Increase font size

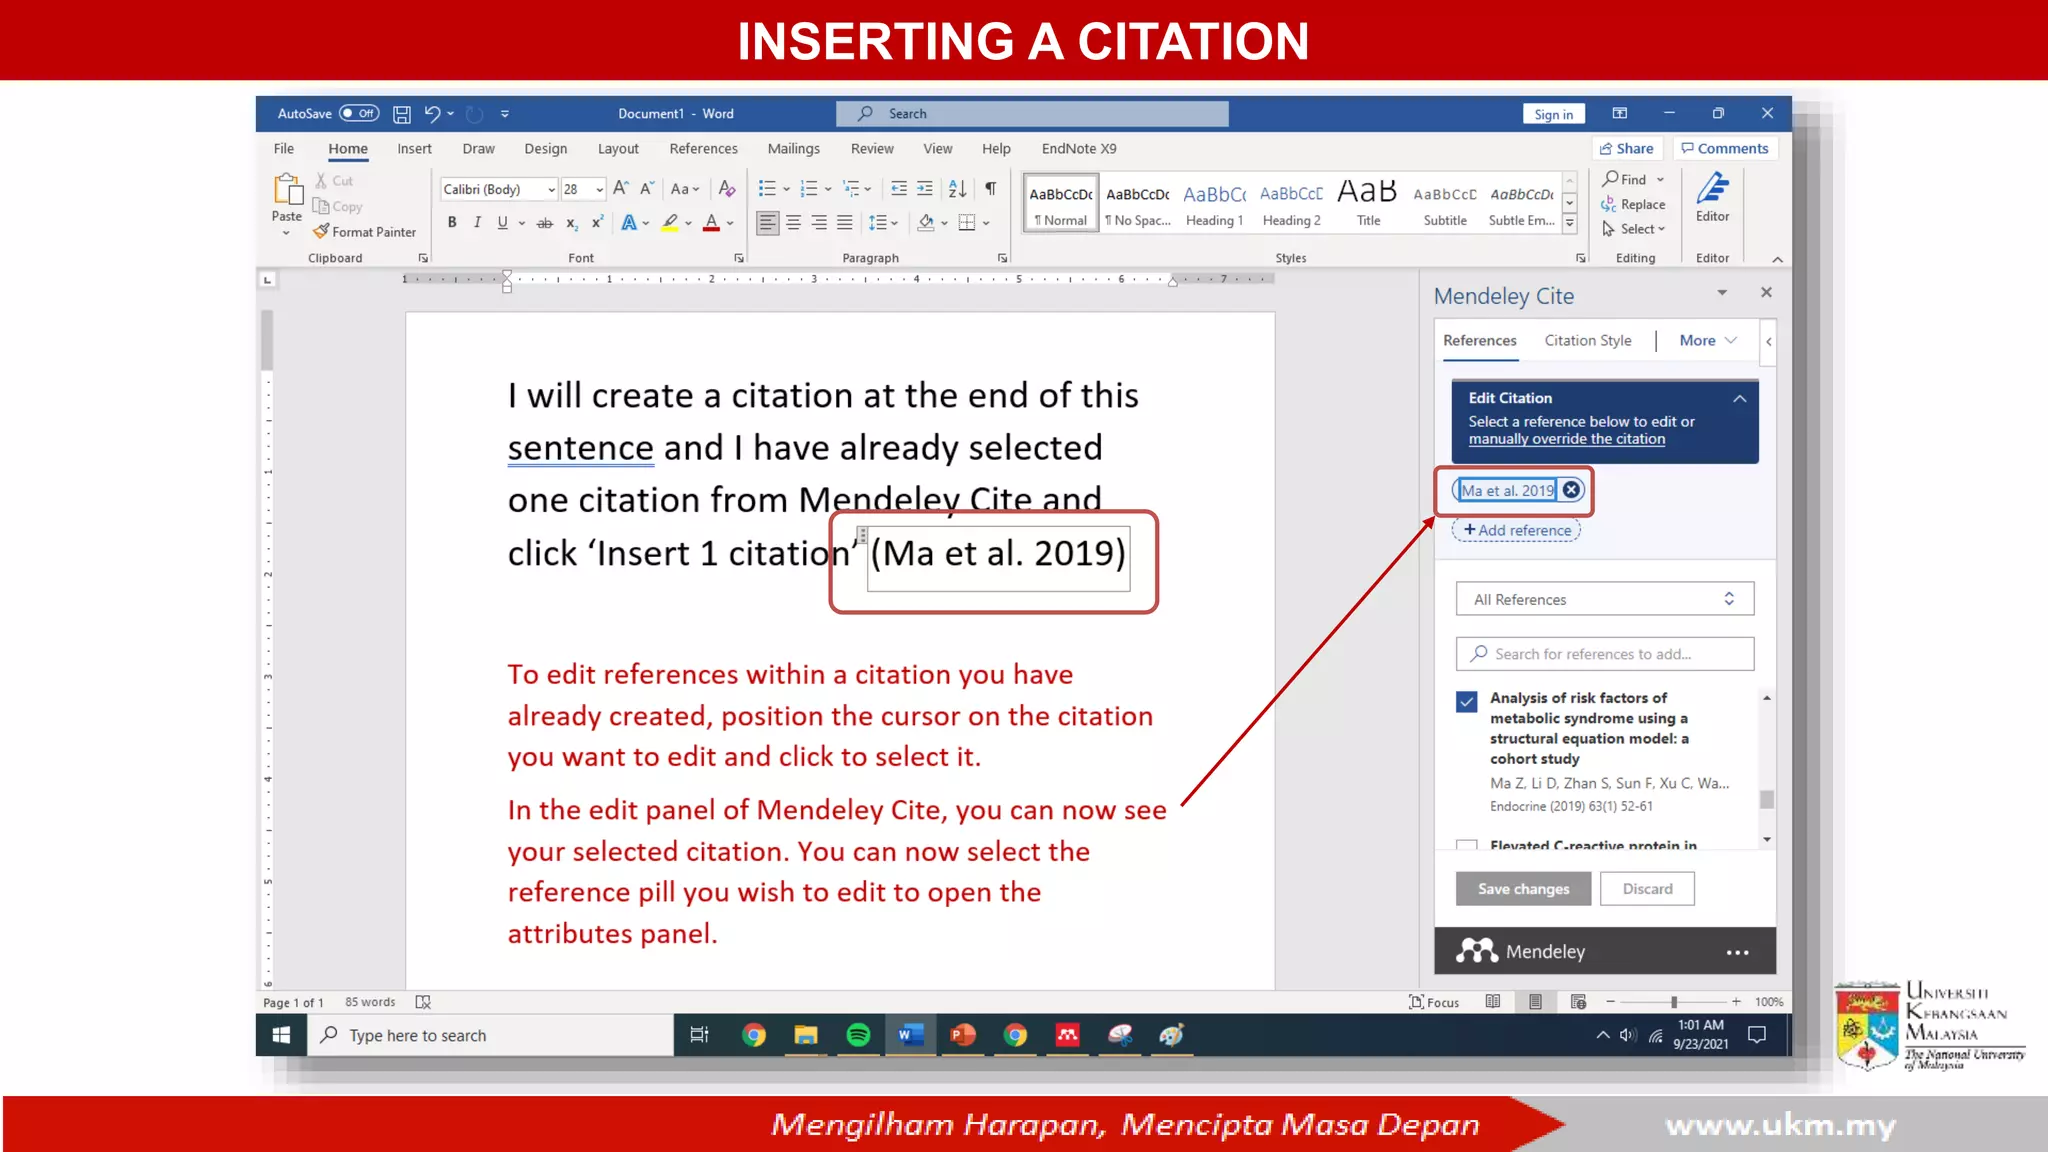click(621, 188)
